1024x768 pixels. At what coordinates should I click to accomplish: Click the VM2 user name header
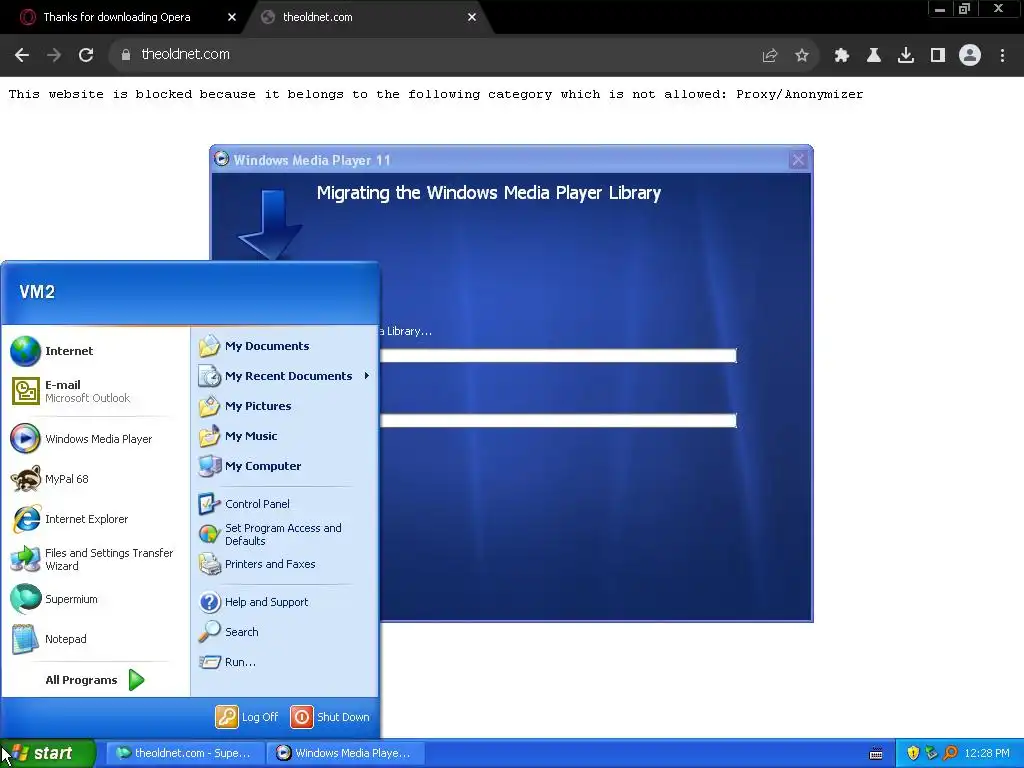point(37,292)
